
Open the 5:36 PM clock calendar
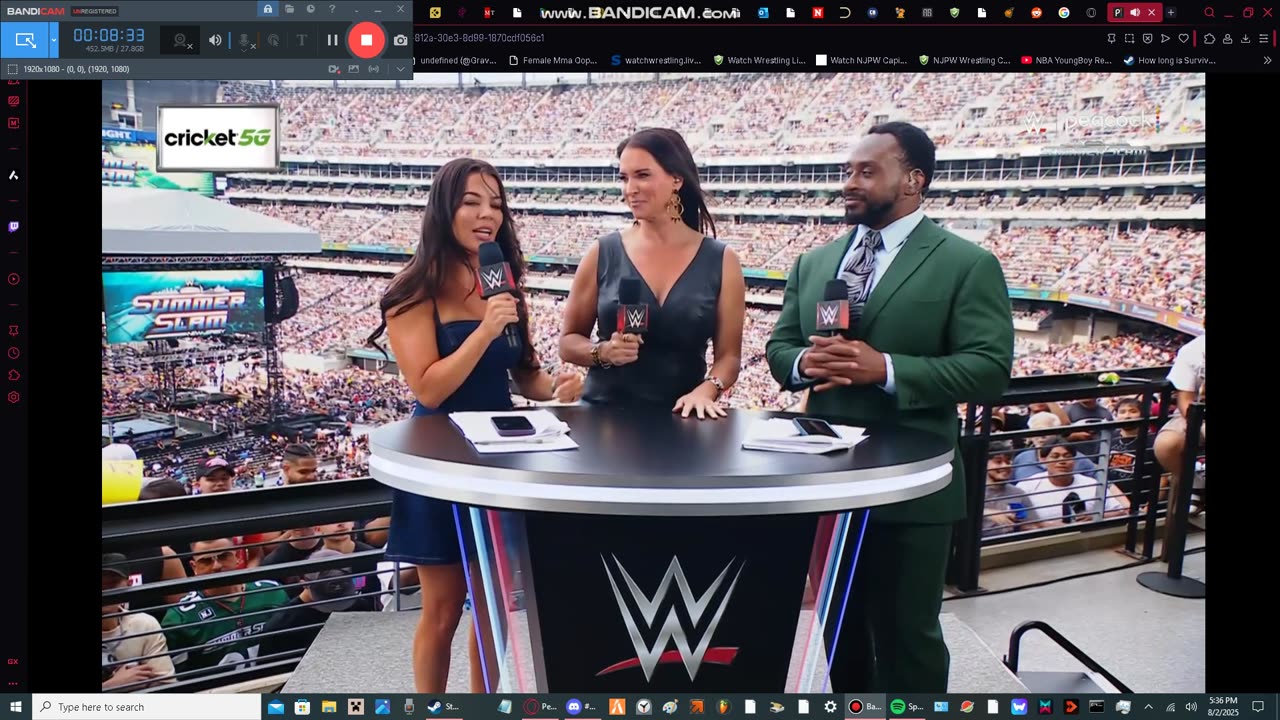pyautogui.click(x=1222, y=707)
